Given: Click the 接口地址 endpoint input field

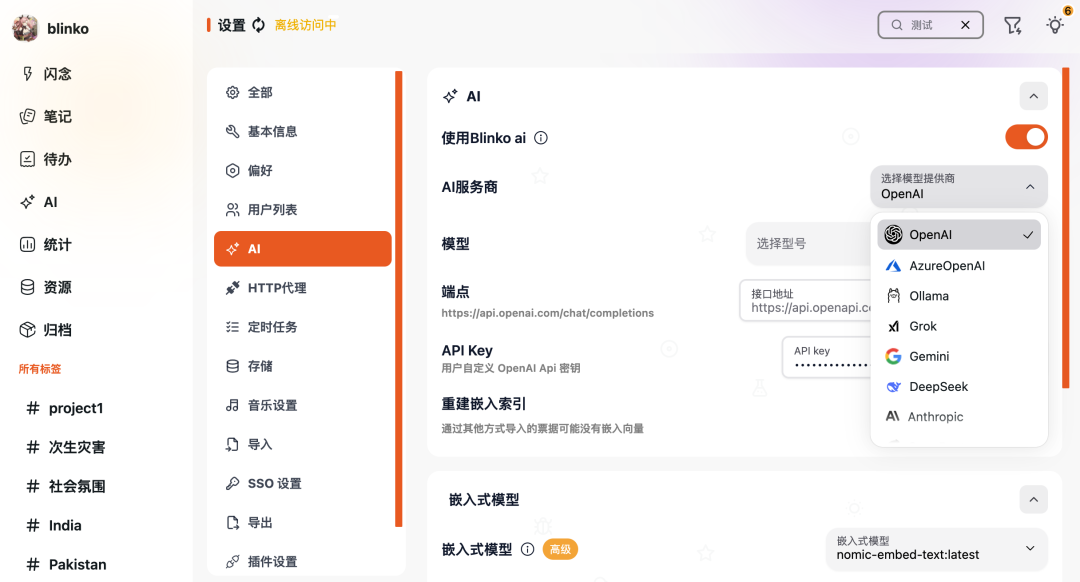Looking at the screenshot, I should click(x=806, y=300).
